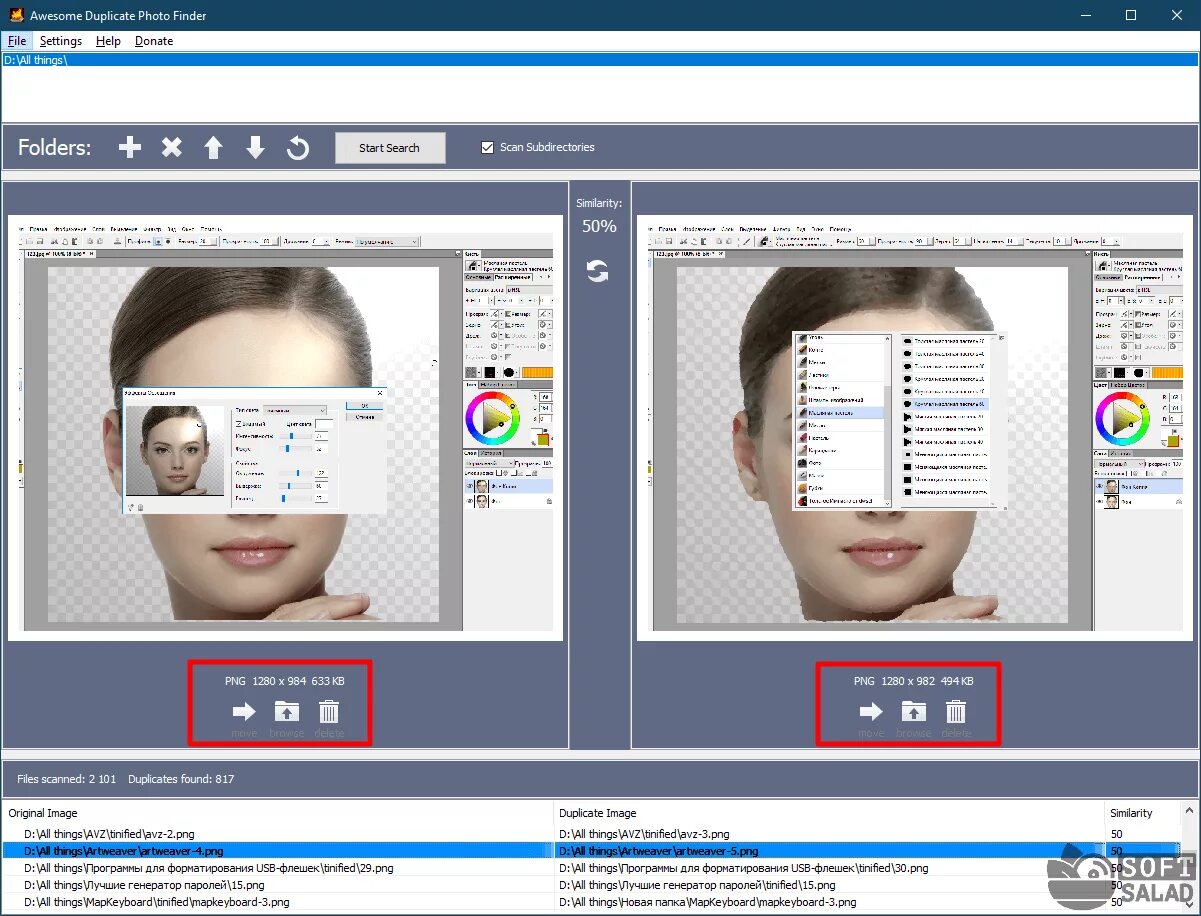Click the Новая папка\MapKeyboard duplicate image cell
The height and width of the screenshot is (916, 1201).
[x=829, y=902]
